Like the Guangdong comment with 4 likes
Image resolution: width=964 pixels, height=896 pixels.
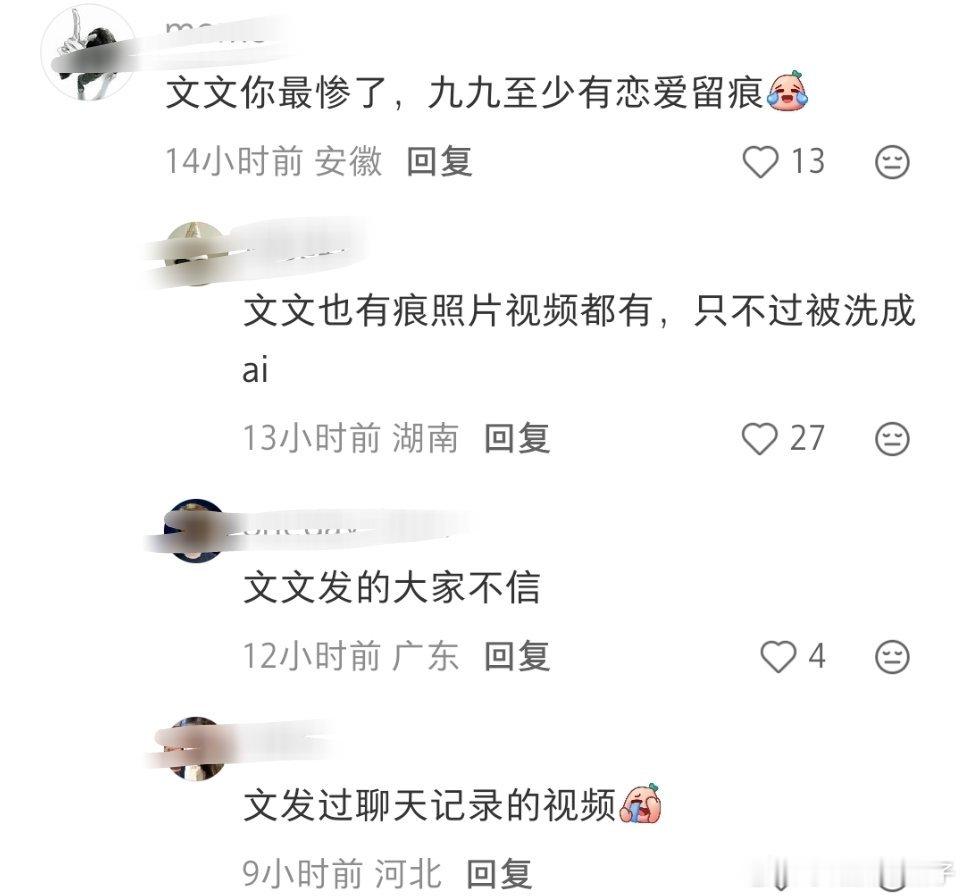click(778, 656)
